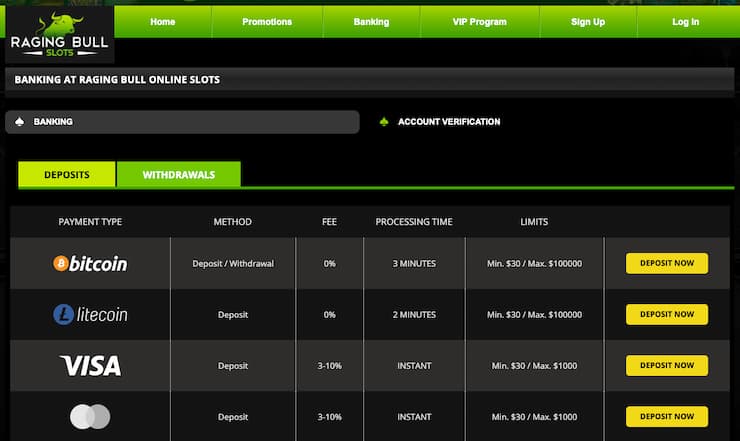The width and height of the screenshot is (740, 441).
Task: Click Visa's 'Min. $30 / Max. $1000' limits
Action: pos(534,366)
